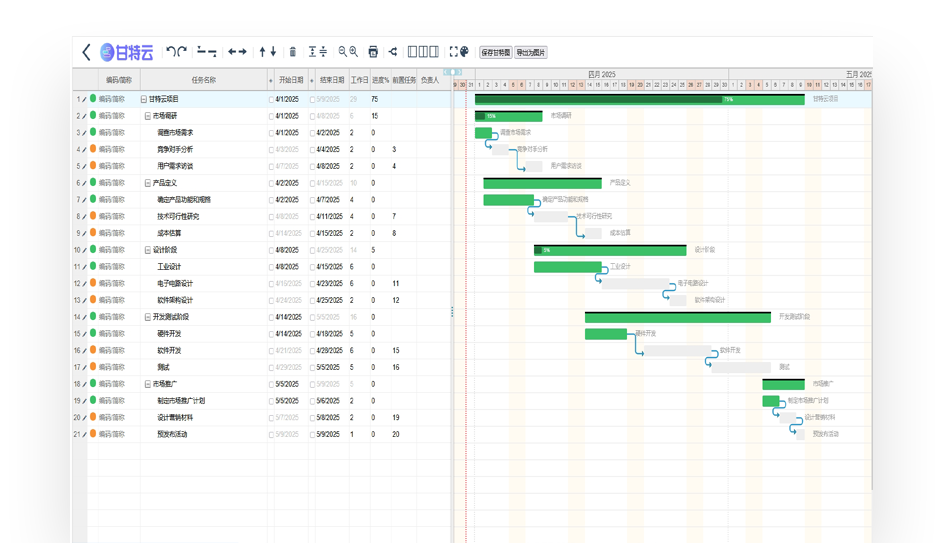Tick the start date checkbox for 甘特云项目
945x543 pixels.
pos(271,100)
